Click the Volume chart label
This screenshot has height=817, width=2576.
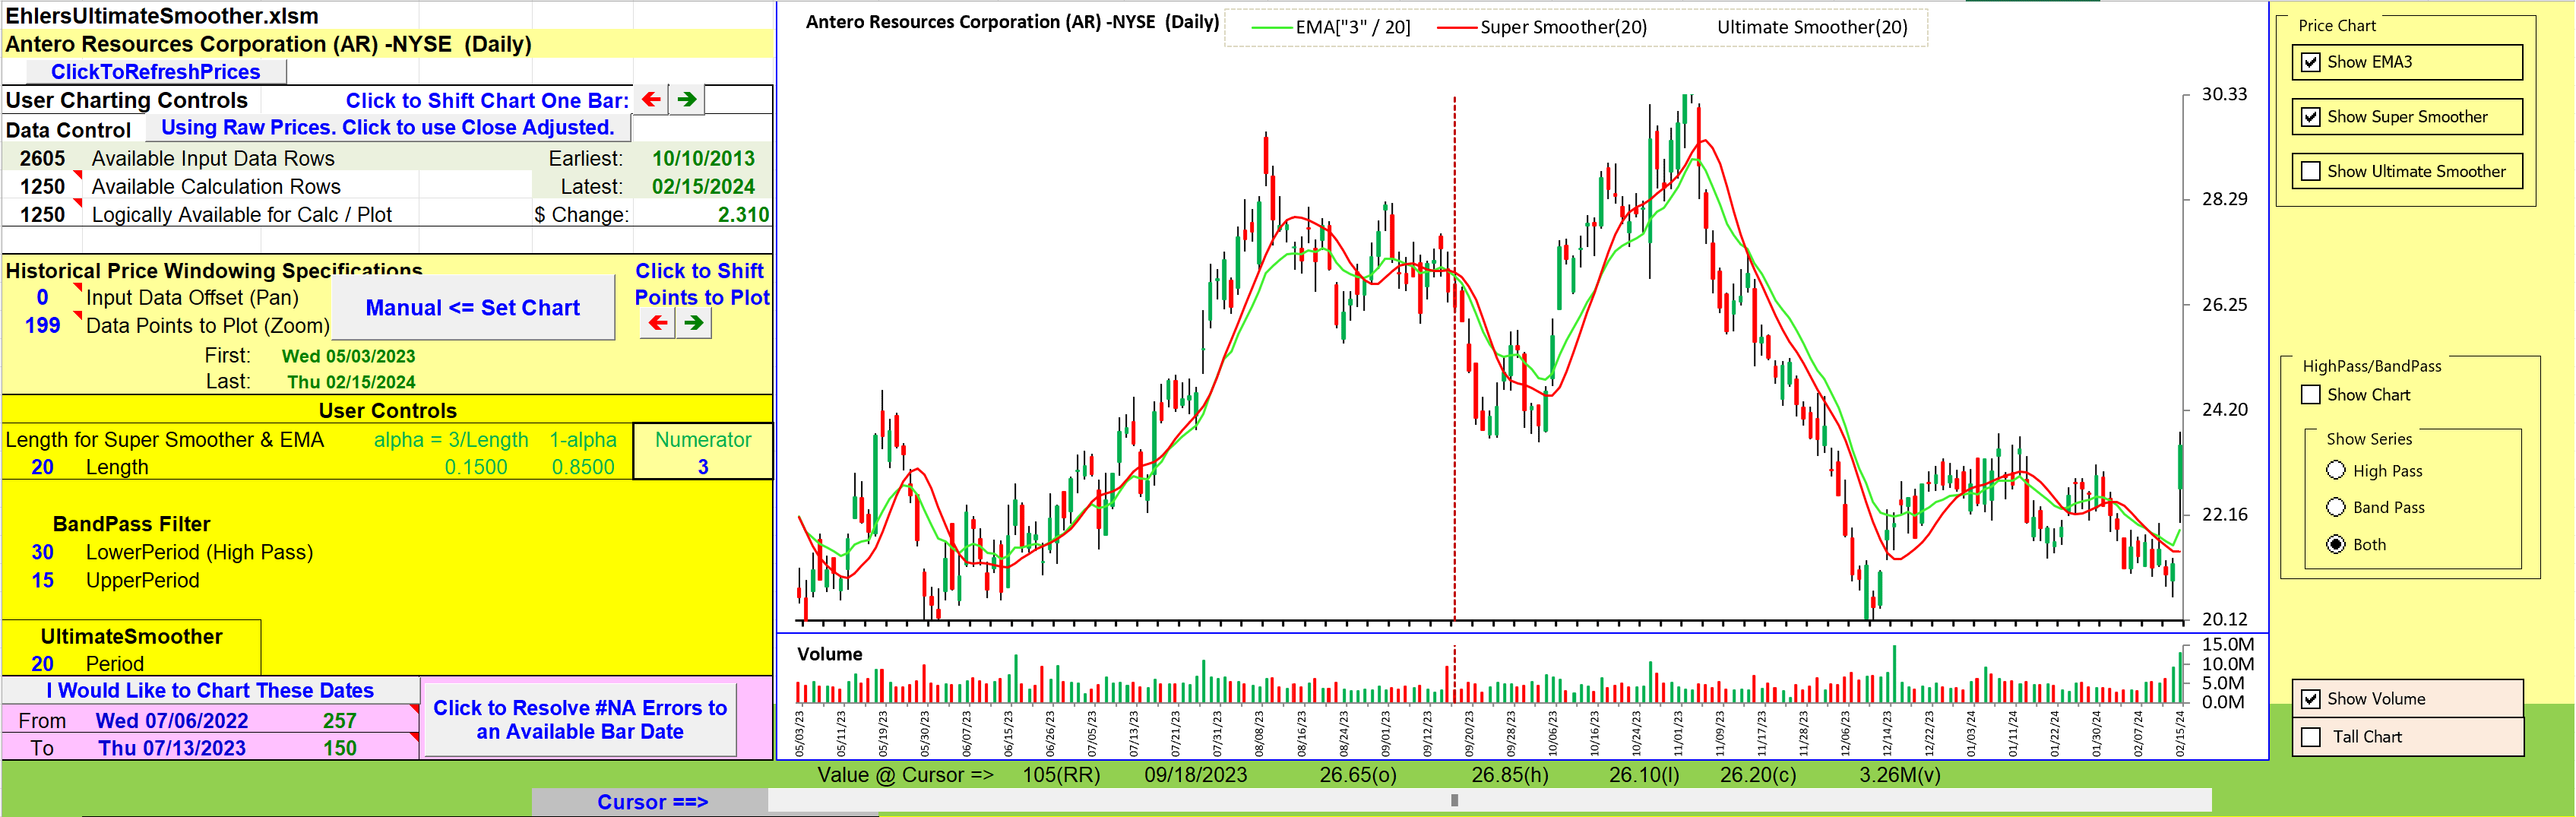point(829,654)
